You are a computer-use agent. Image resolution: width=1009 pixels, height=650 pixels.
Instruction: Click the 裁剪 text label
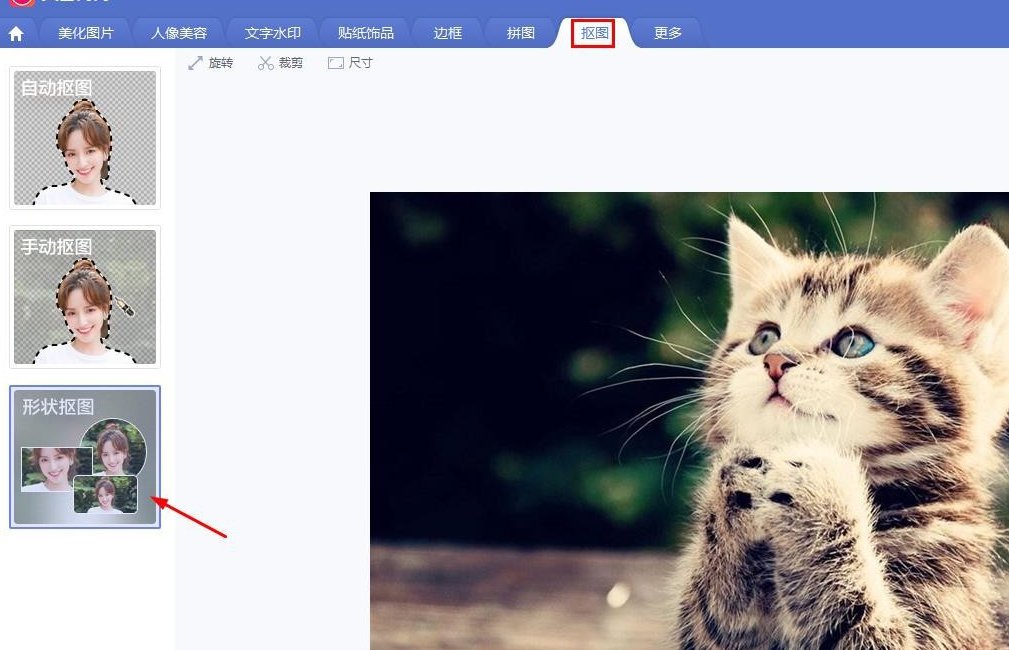point(291,62)
